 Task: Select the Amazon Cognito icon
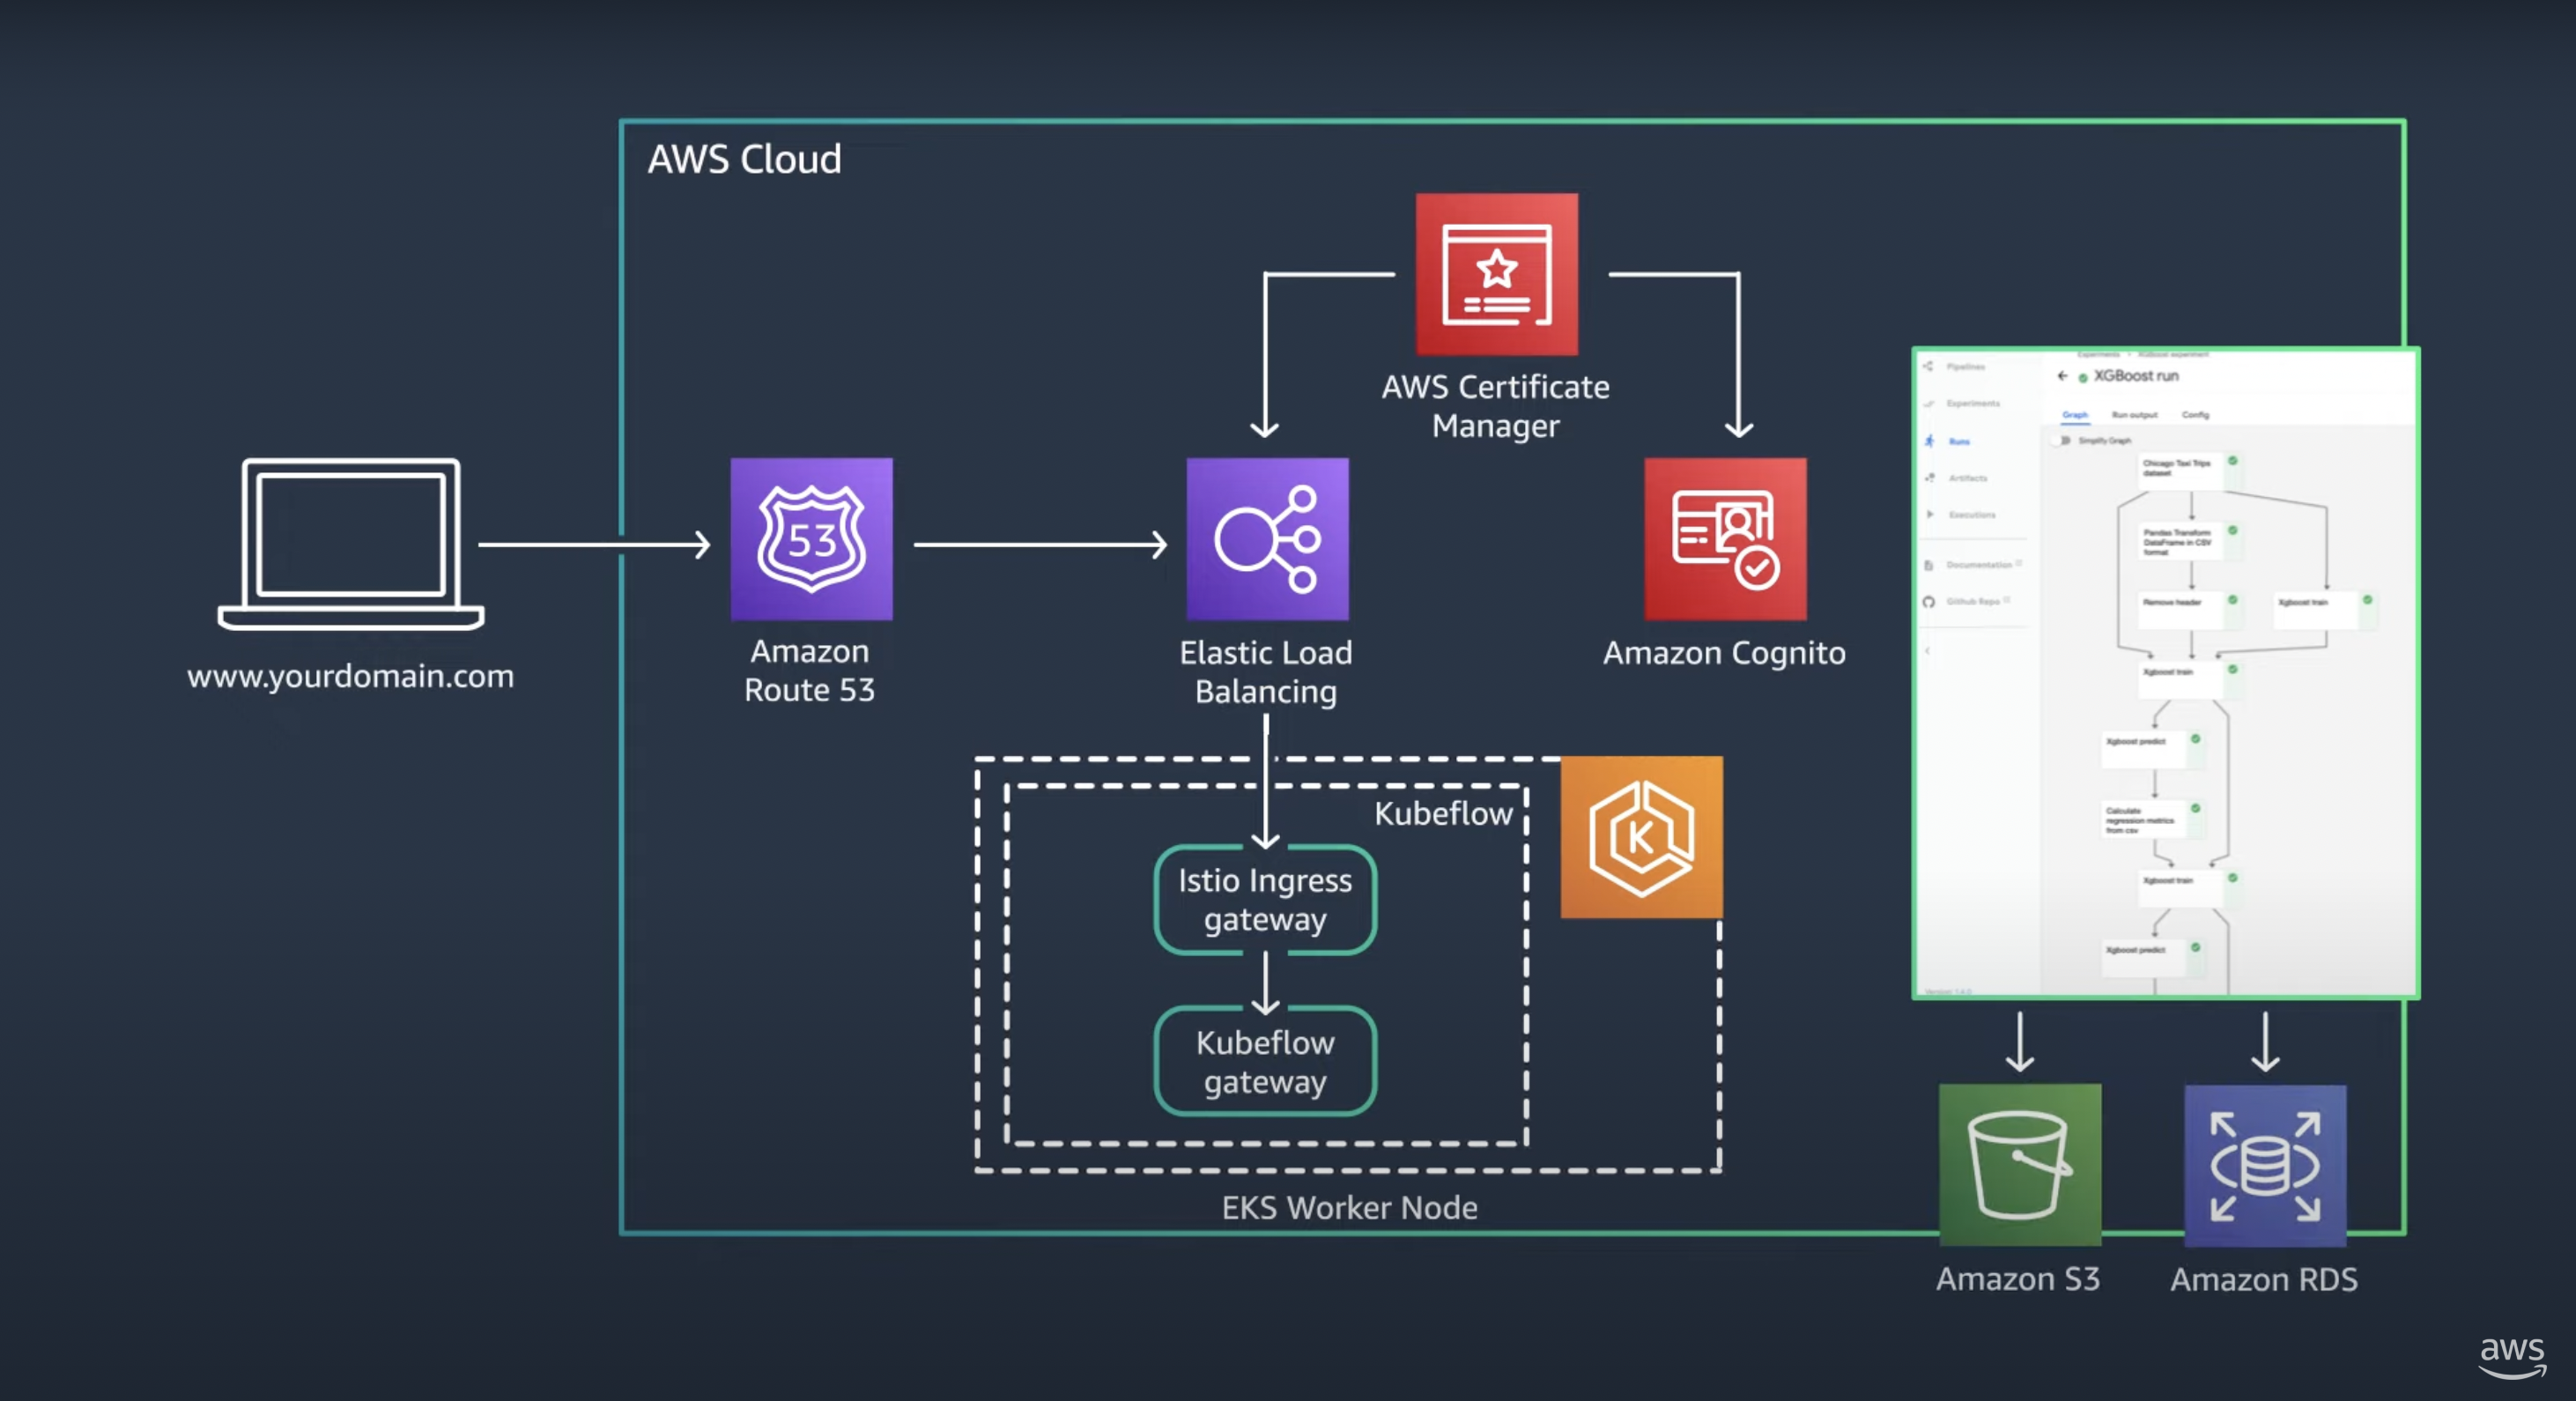(1725, 539)
